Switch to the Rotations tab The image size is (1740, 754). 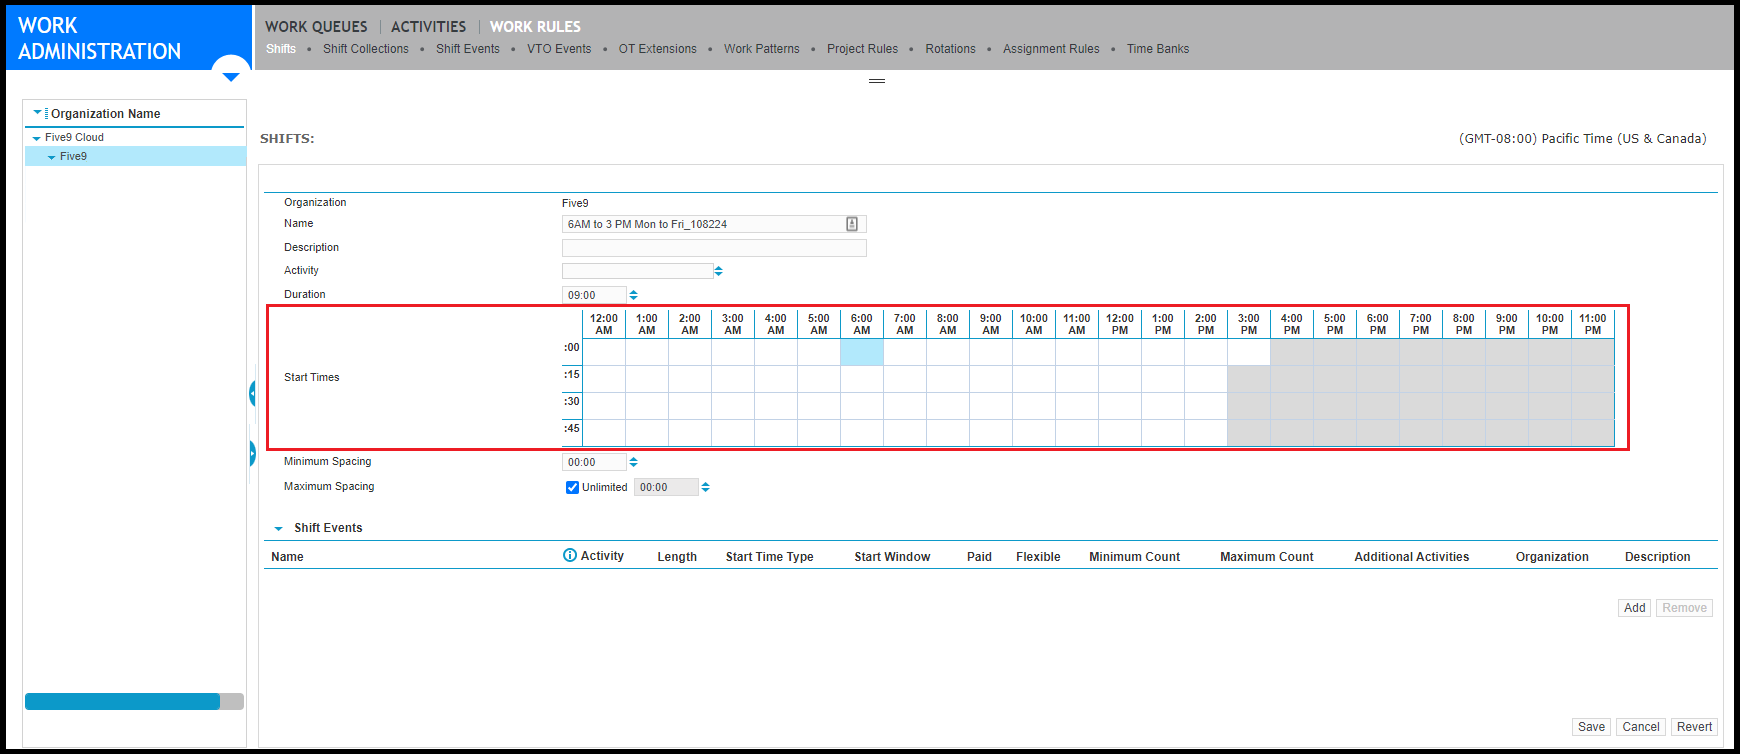[950, 49]
